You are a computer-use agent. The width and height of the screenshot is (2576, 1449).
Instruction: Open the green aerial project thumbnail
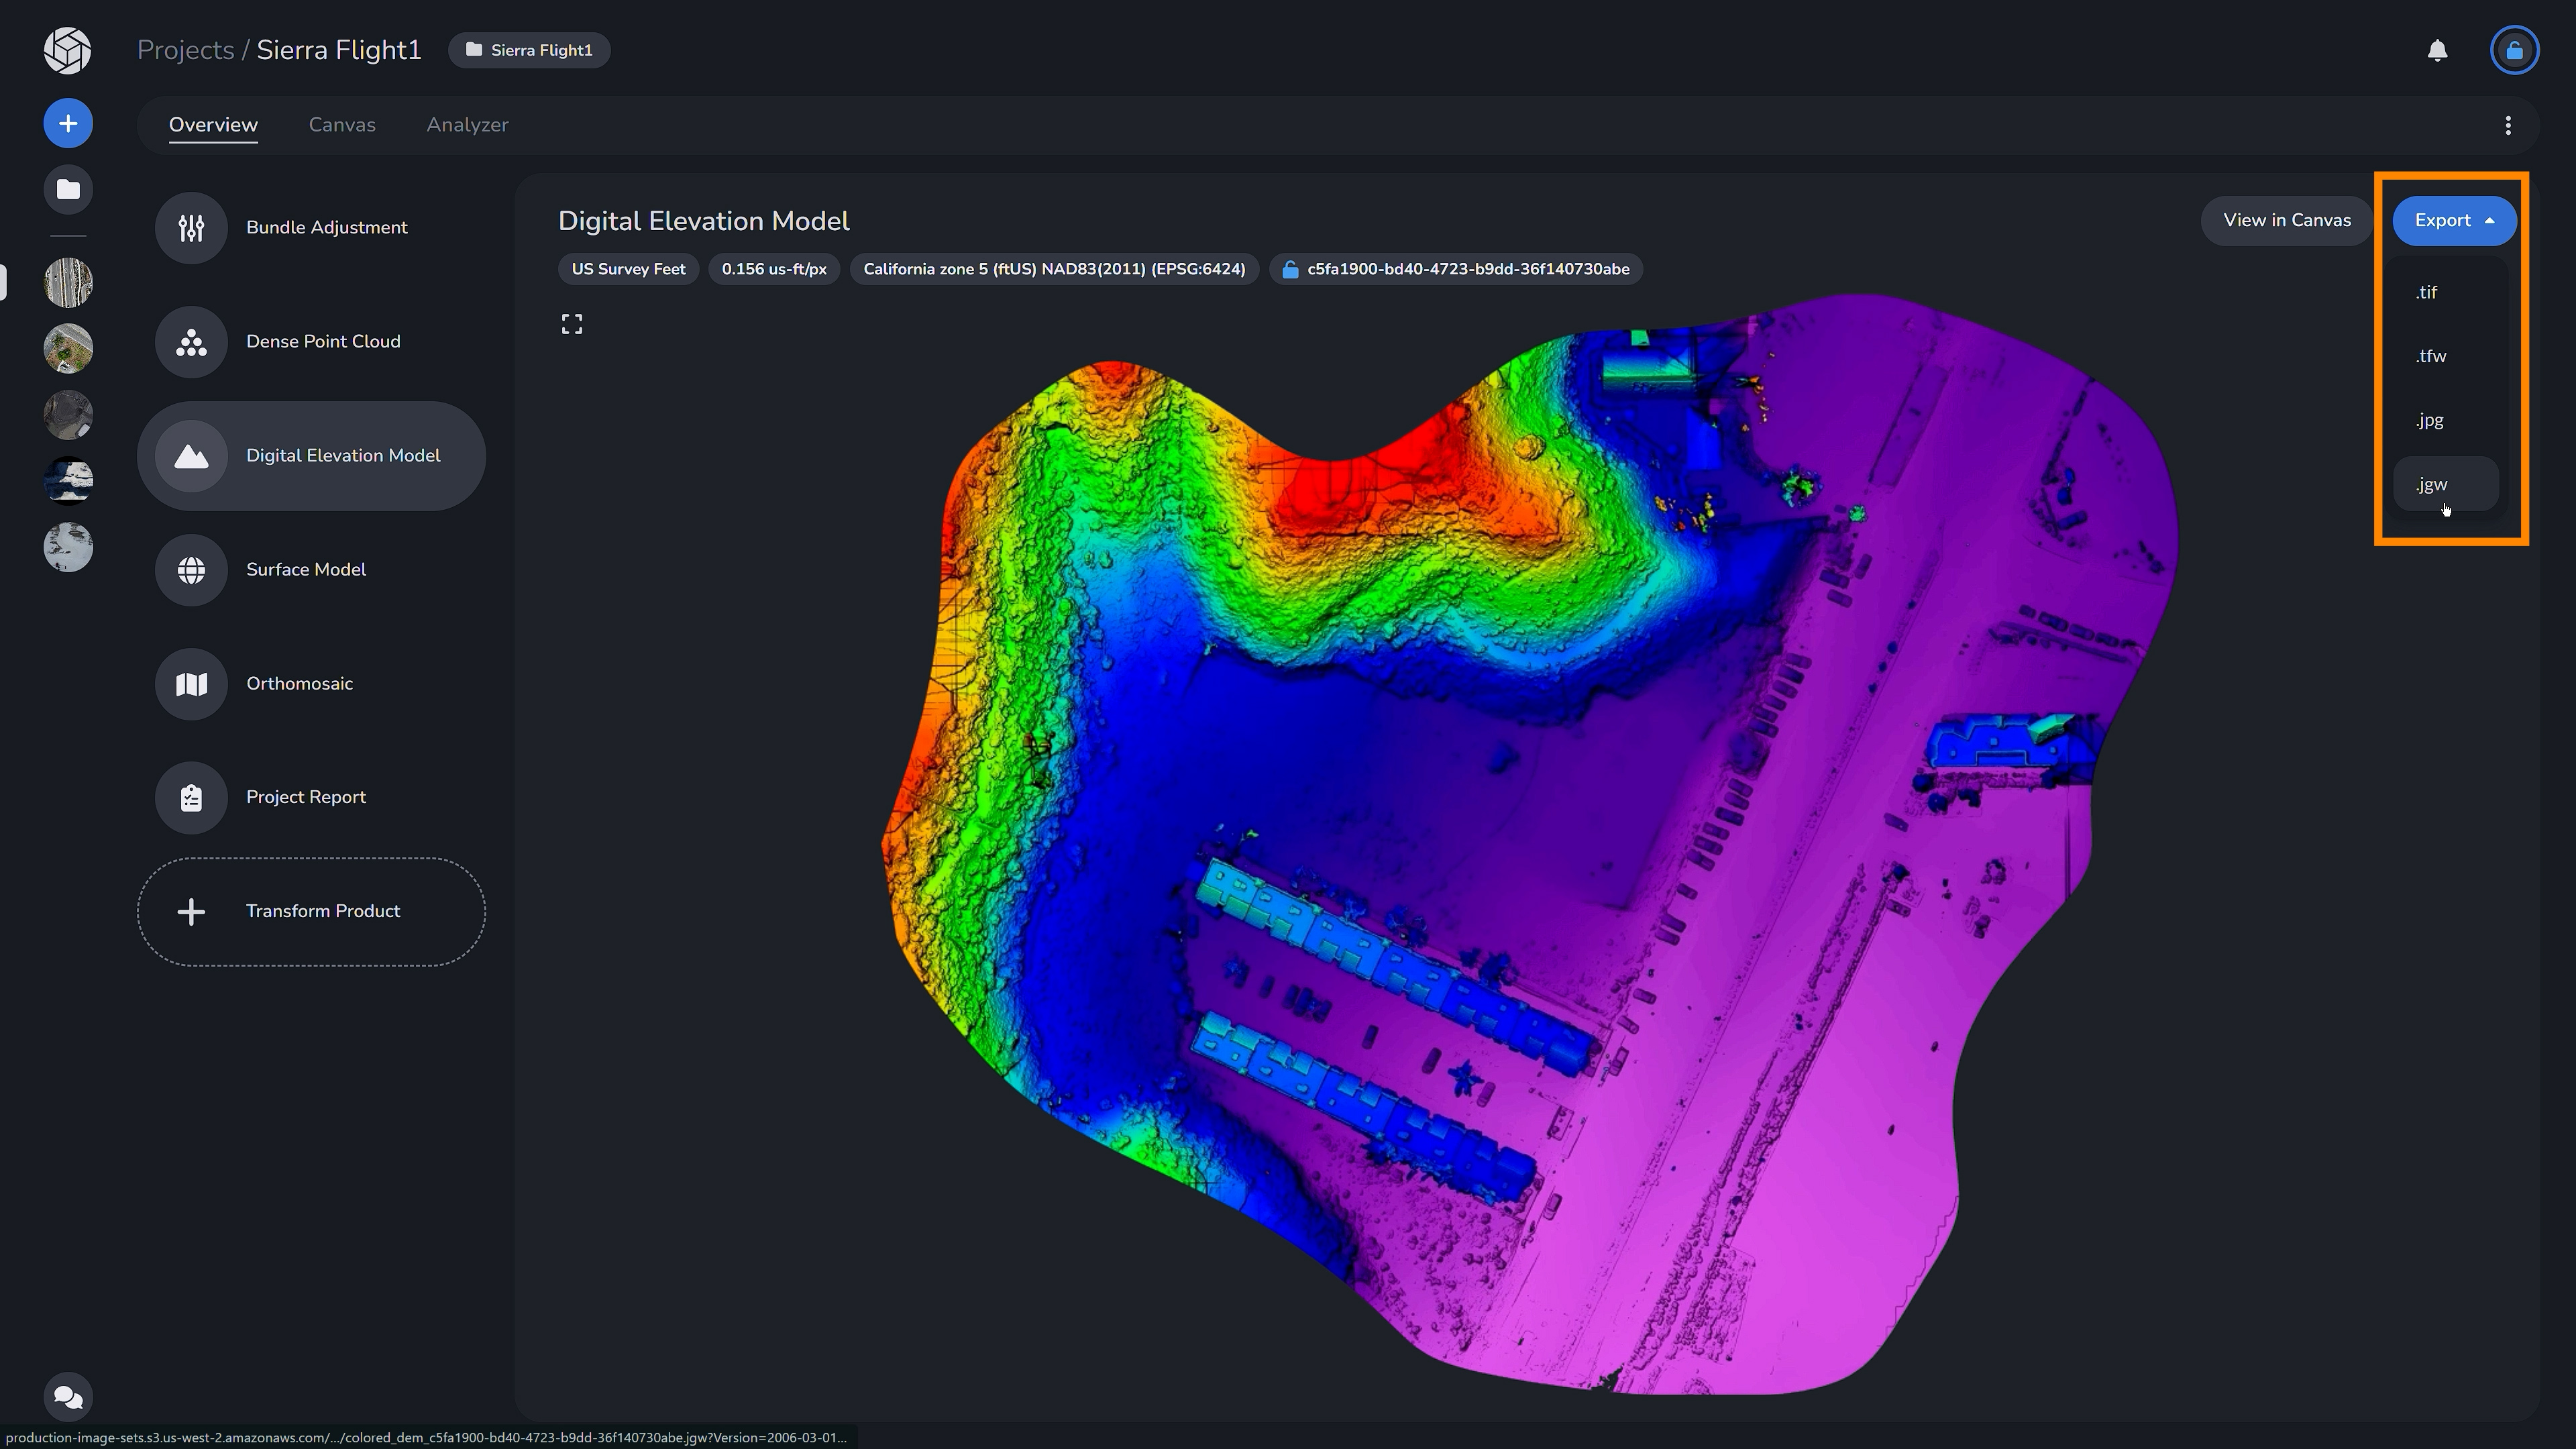tap(68, 348)
